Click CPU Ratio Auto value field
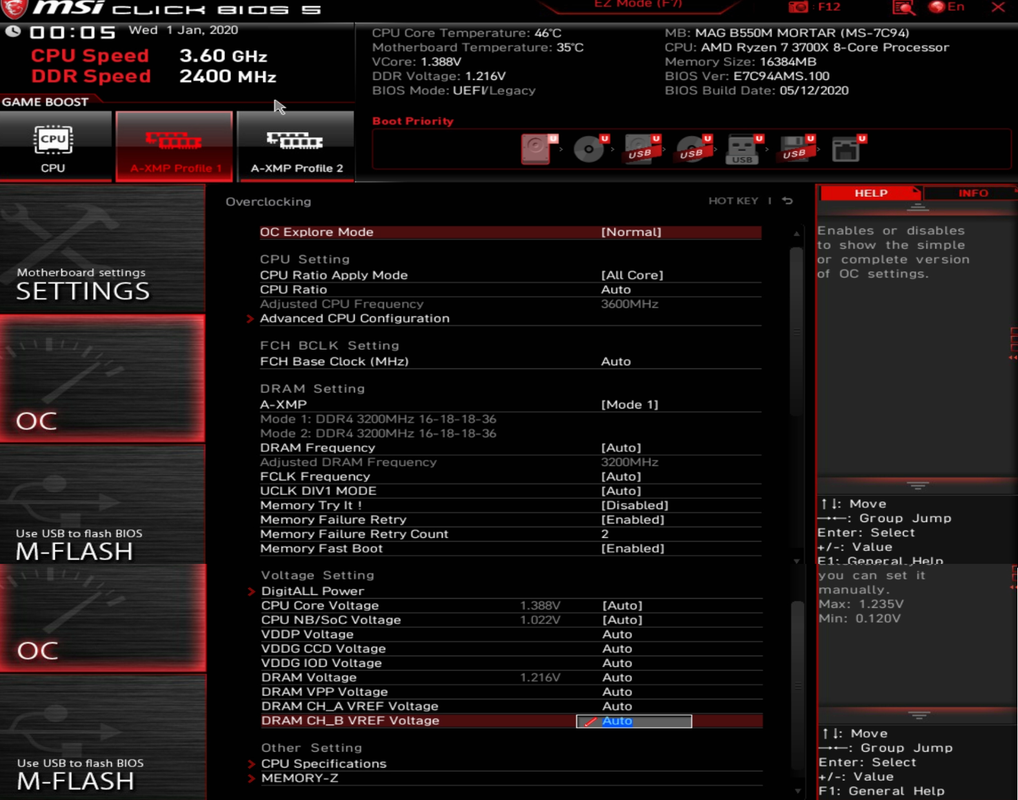Screen dimensions: 1018x800 coord(616,290)
